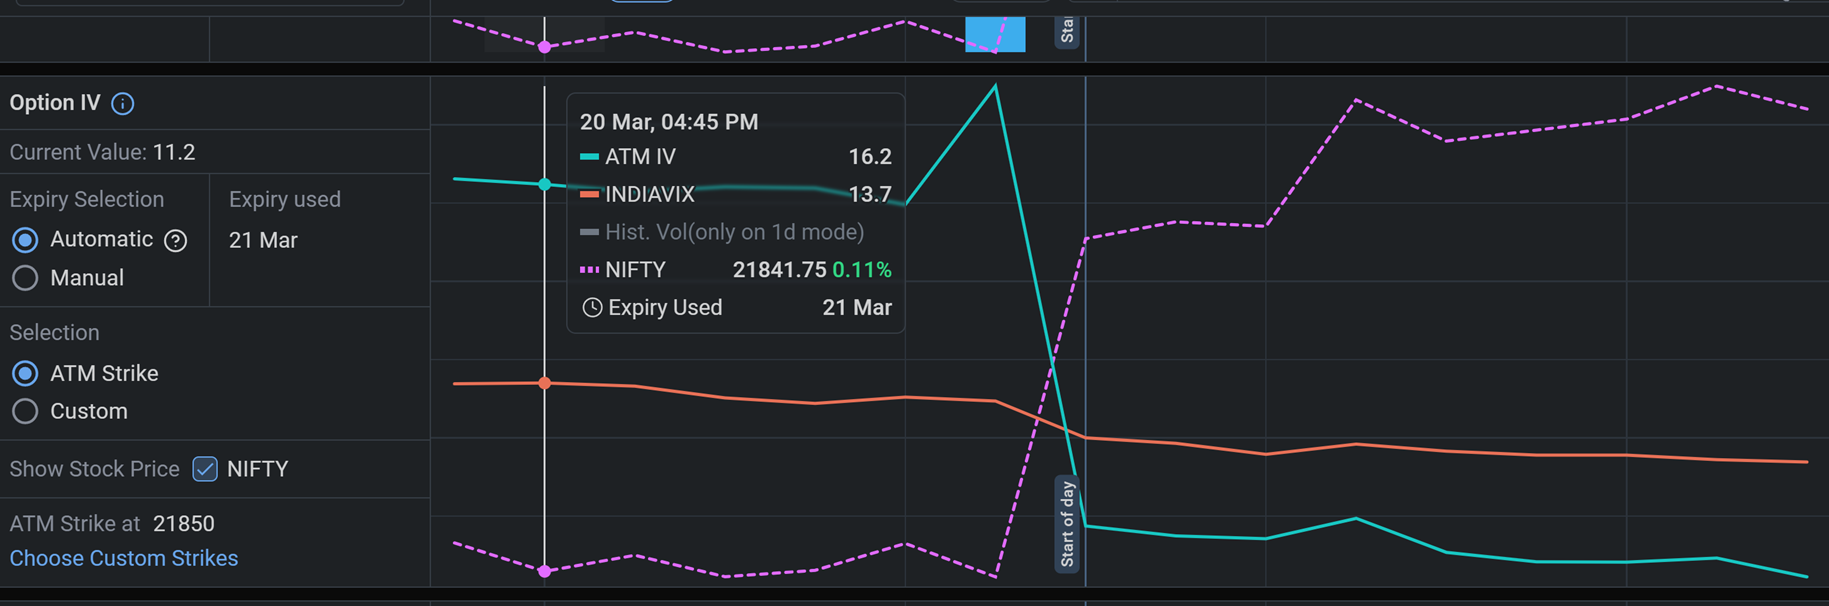Uncheck the NIFTY stock price checkbox
Screen dimensions: 1829x606
click(x=205, y=469)
